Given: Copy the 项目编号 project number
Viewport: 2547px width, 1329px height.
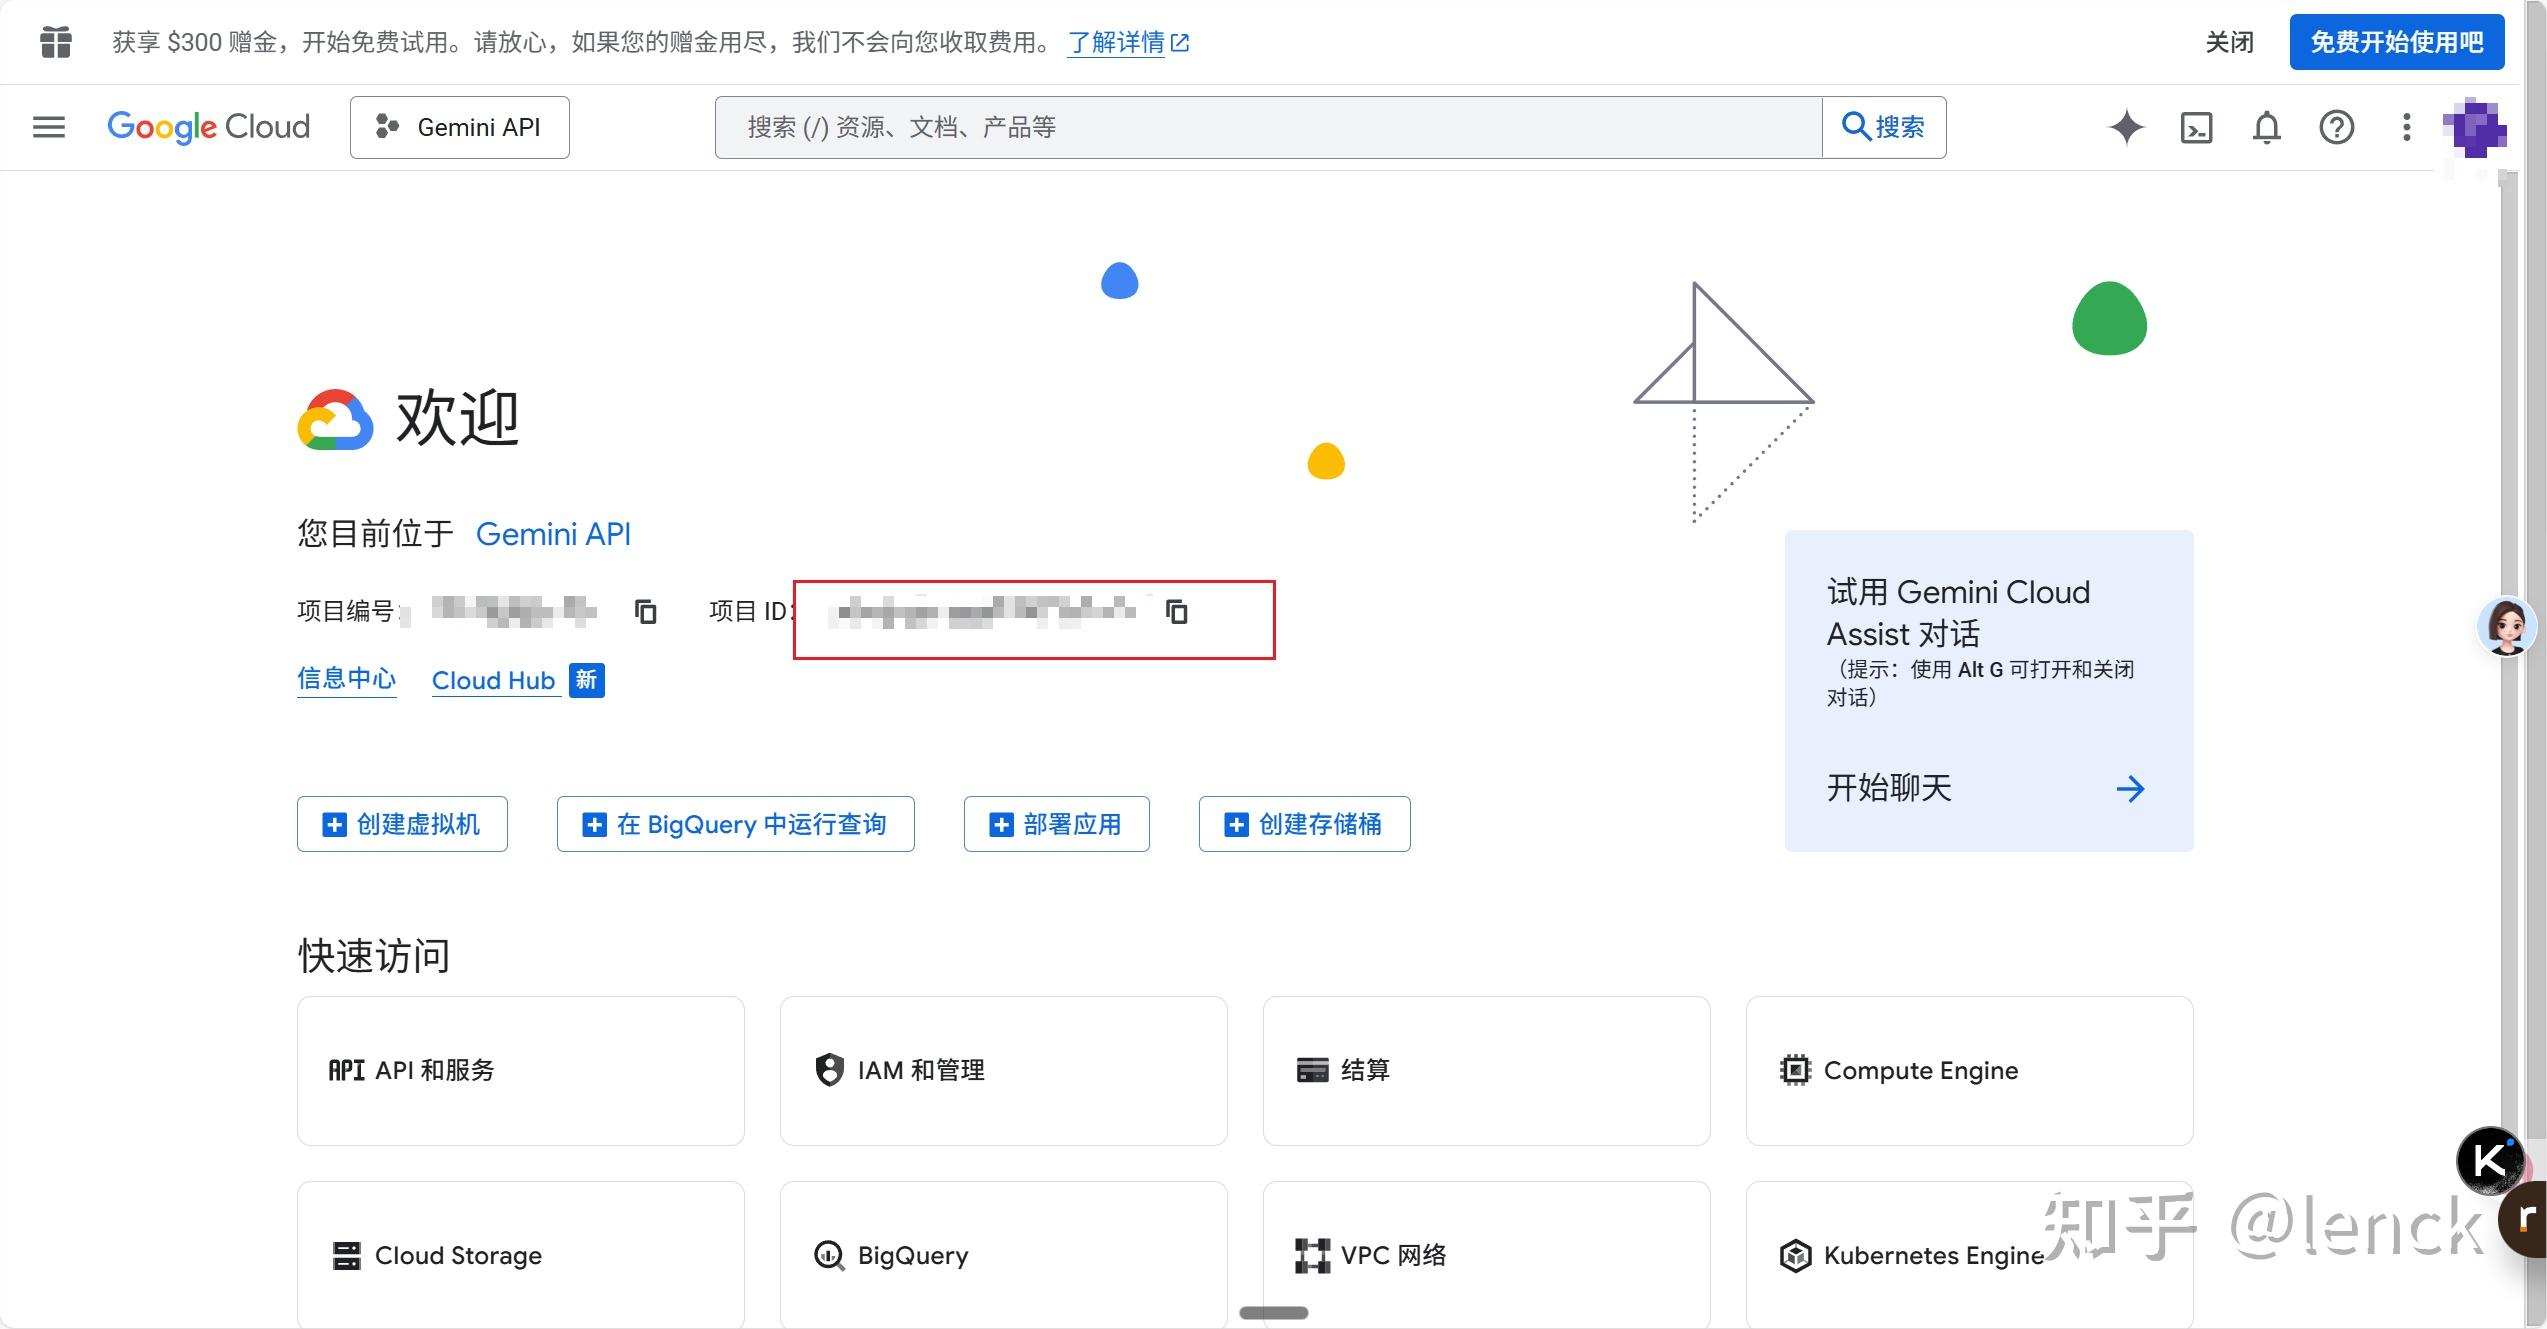Looking at the screenshot, I should click(x=646, y=611).
